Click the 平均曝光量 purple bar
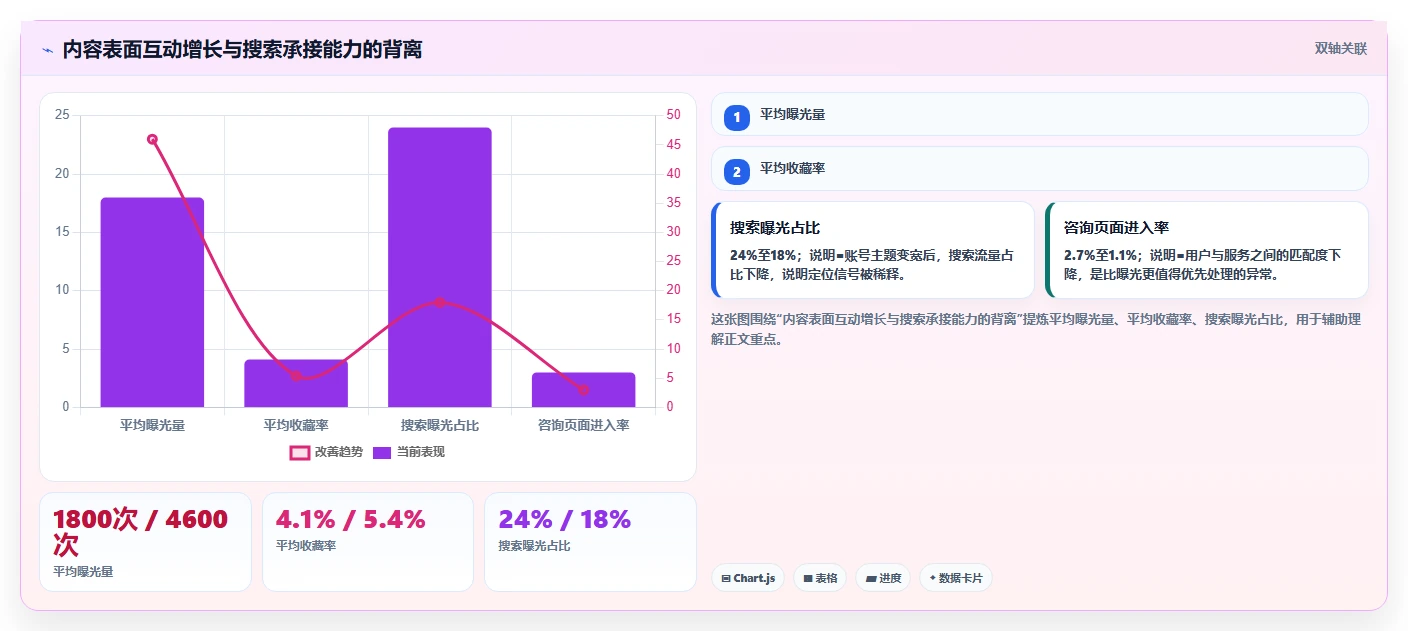1408x631 pixels. tap(152, 302)
